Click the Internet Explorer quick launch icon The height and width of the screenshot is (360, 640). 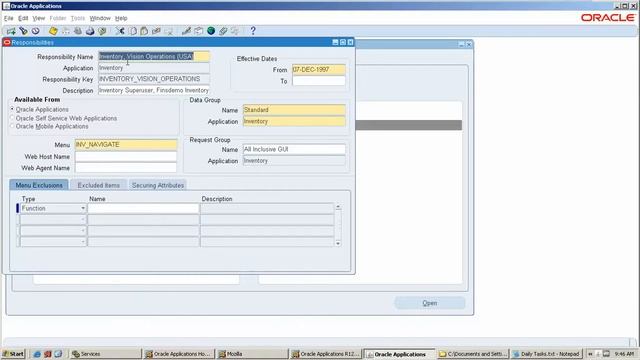click(37, 354)
